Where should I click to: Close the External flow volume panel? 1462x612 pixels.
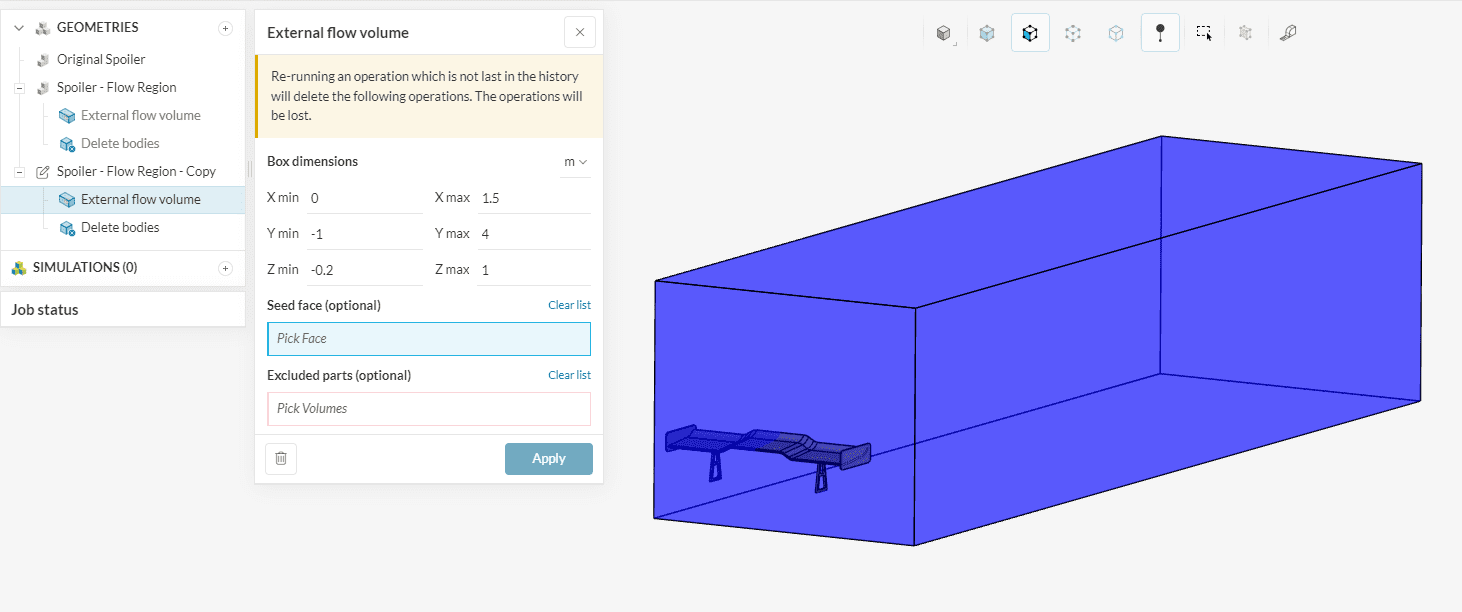(x=580, y=32)
